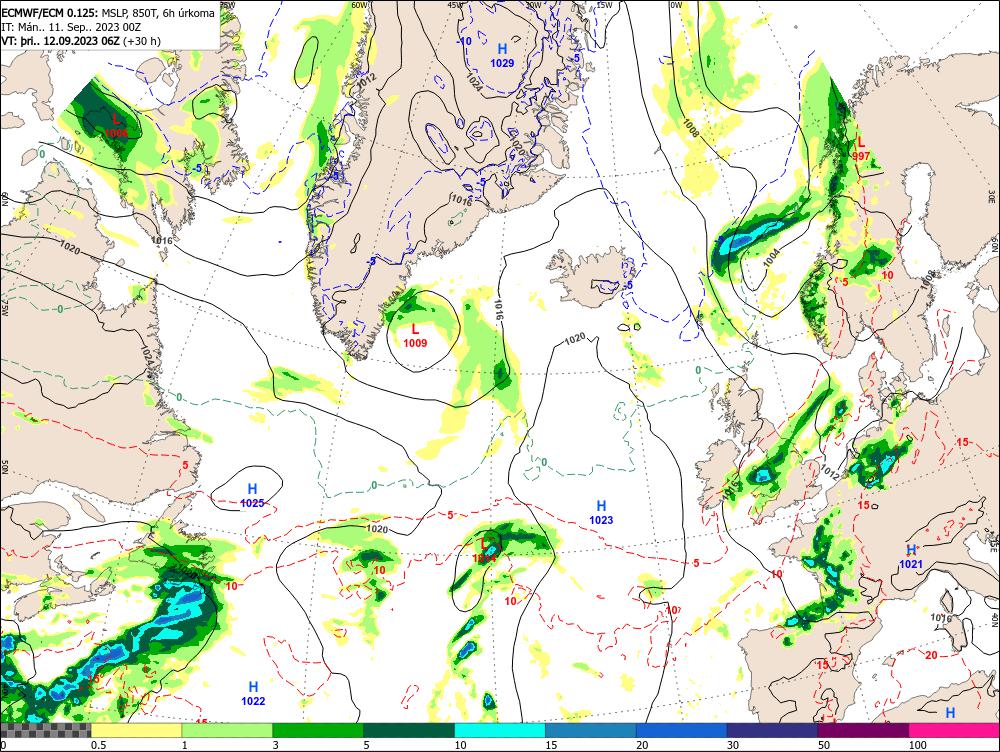Click the yellow 0.5–1 mm legend swatch
This screenshot has width=1000, height=752.
click(136, 730)
